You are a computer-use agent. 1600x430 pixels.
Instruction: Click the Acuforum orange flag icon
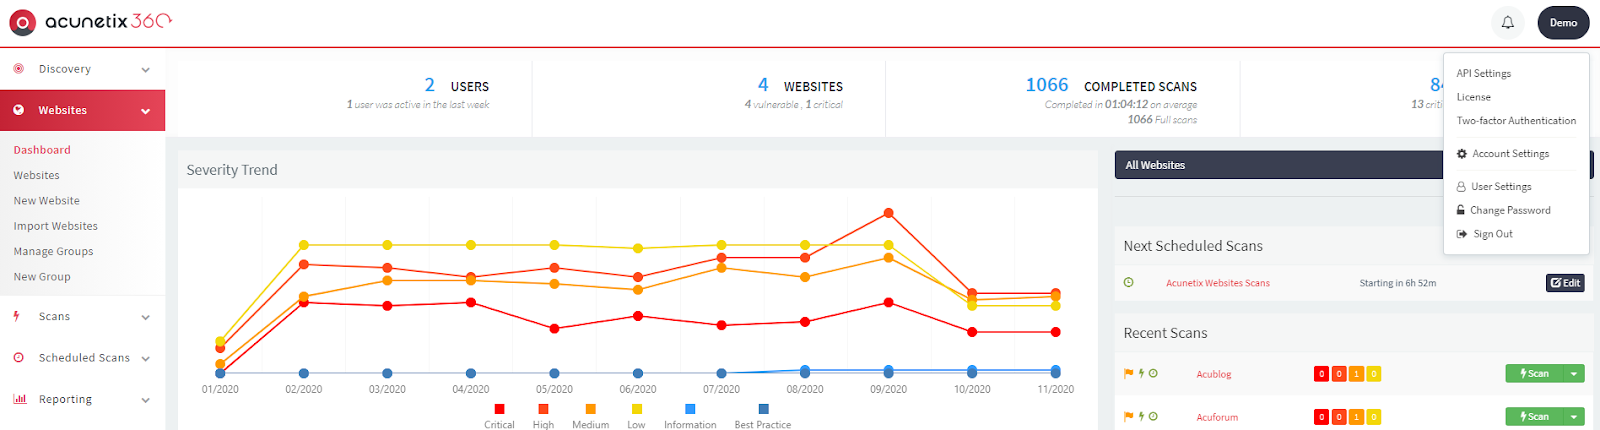pos(1129,416)
